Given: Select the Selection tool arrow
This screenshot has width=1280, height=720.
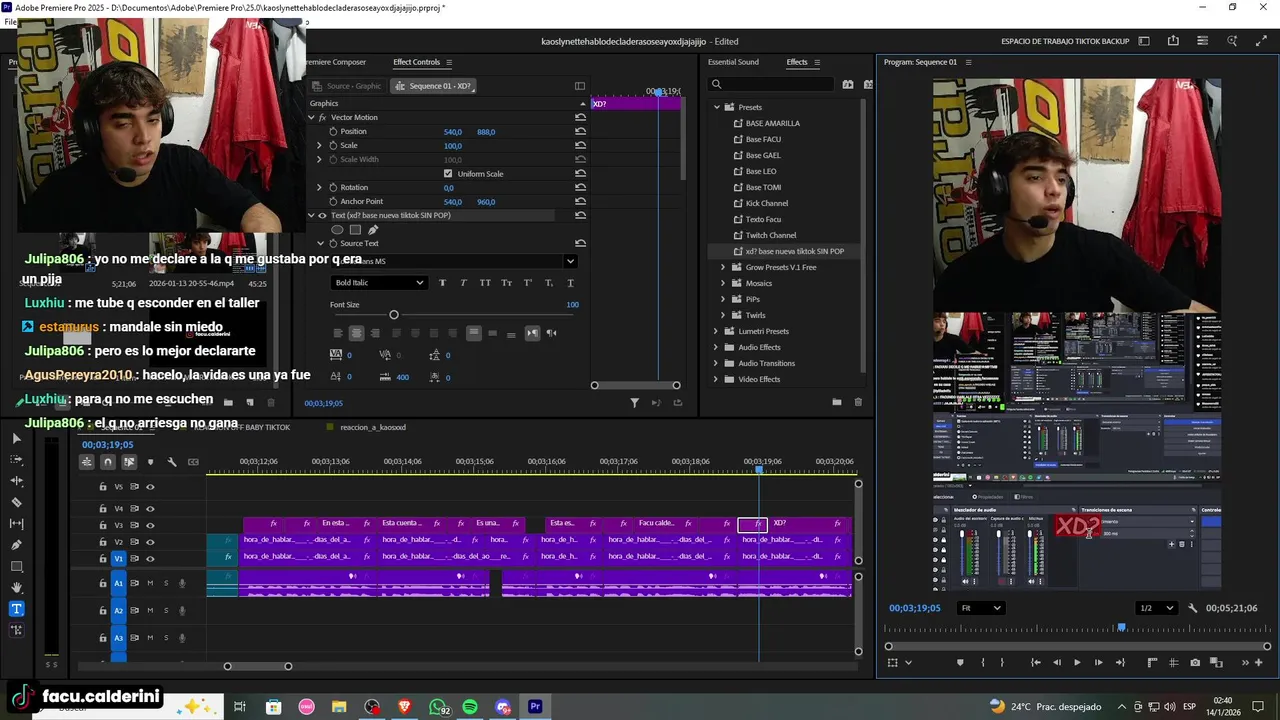Looking at the screenshot, I should (x=16, y=438).
